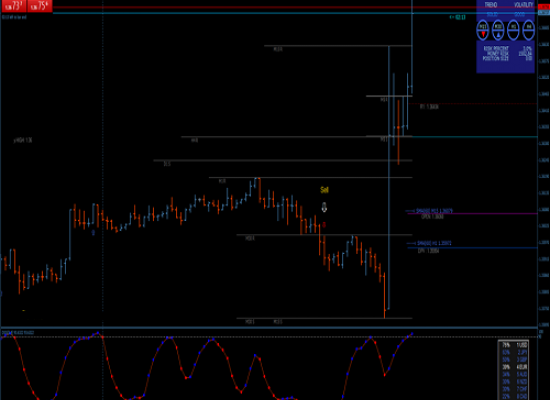The image size is (550, 400).
Task: Select the 5 AUD row in strength table
Action: tap(514, 374)
